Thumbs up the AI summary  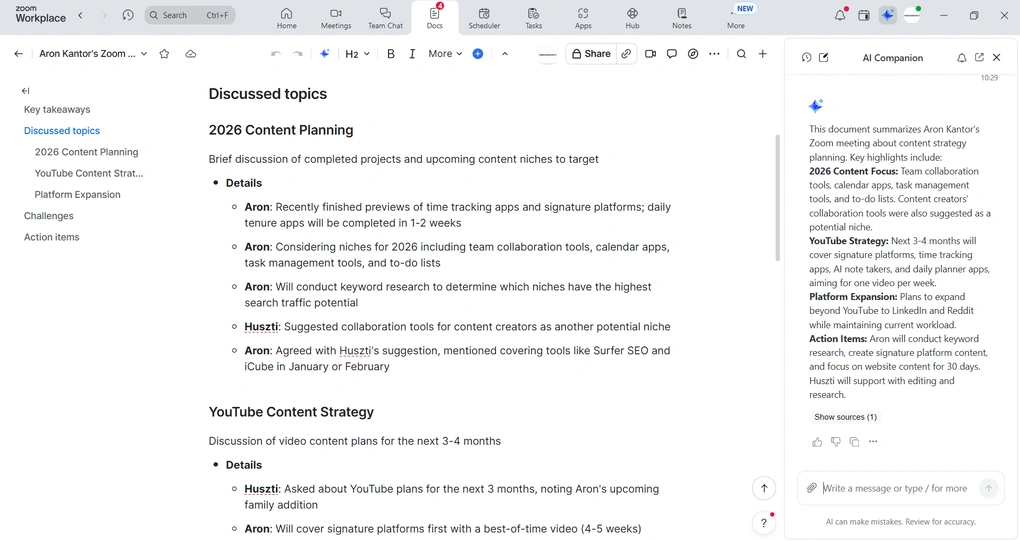(x=817, y=442)
